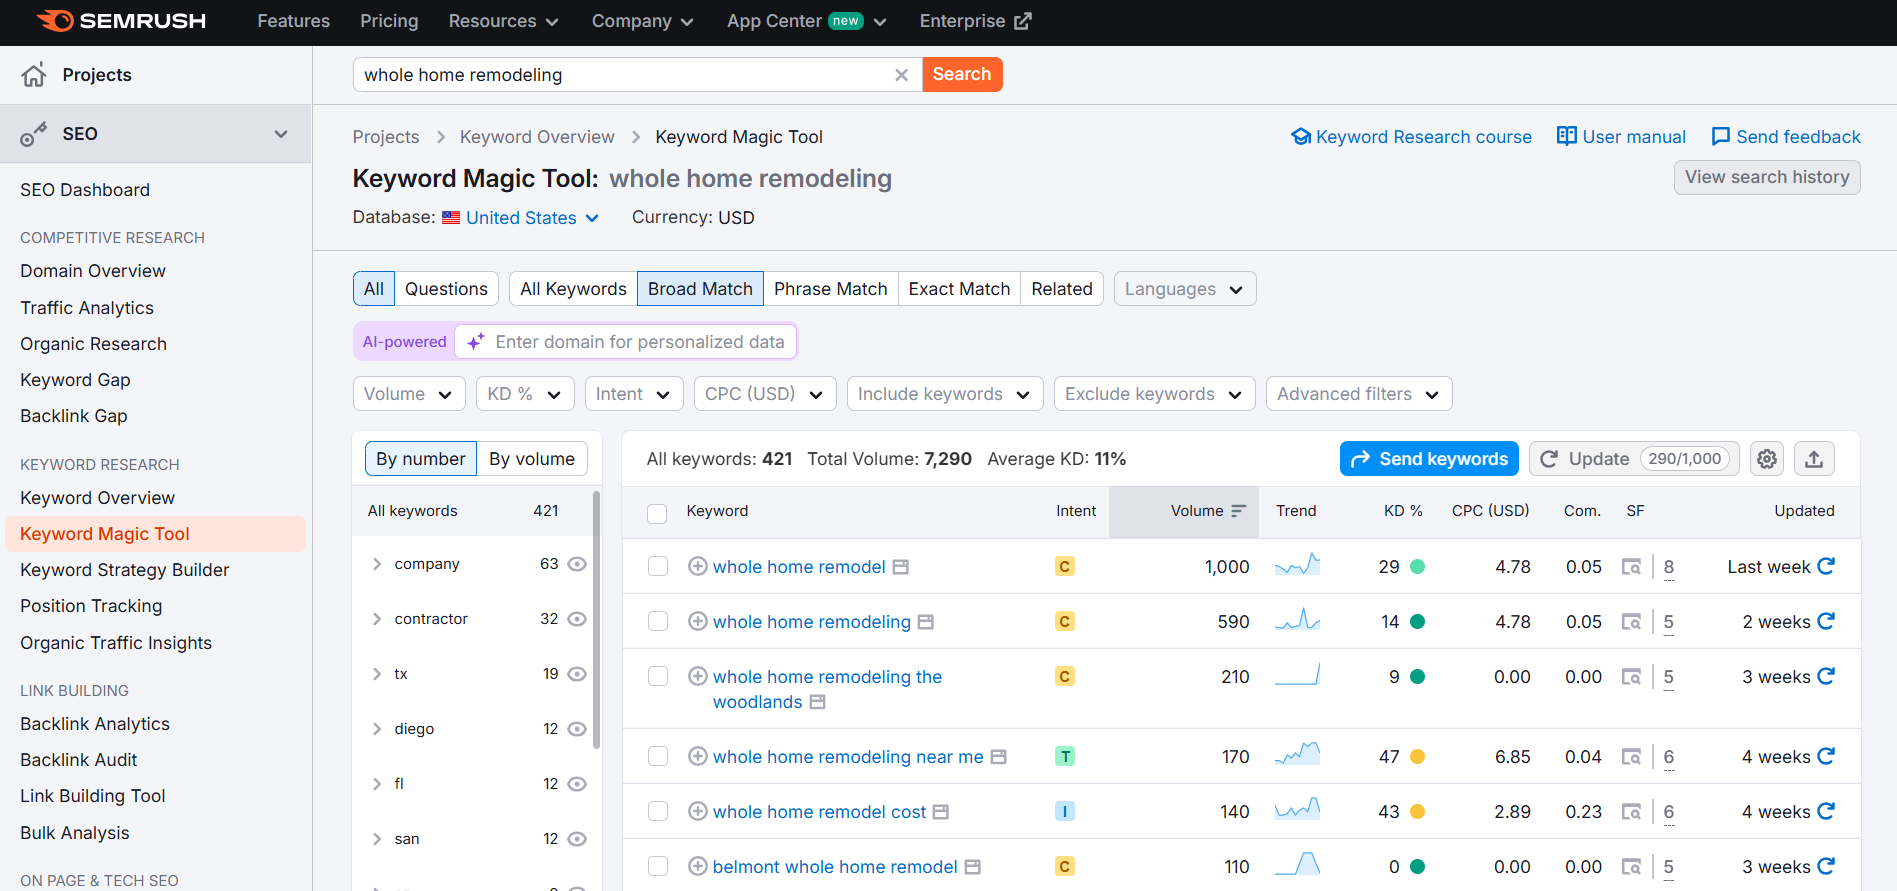Screen dimensions: 1897x891
Task: Open Enterprise external link
Action: click(975, 21)
